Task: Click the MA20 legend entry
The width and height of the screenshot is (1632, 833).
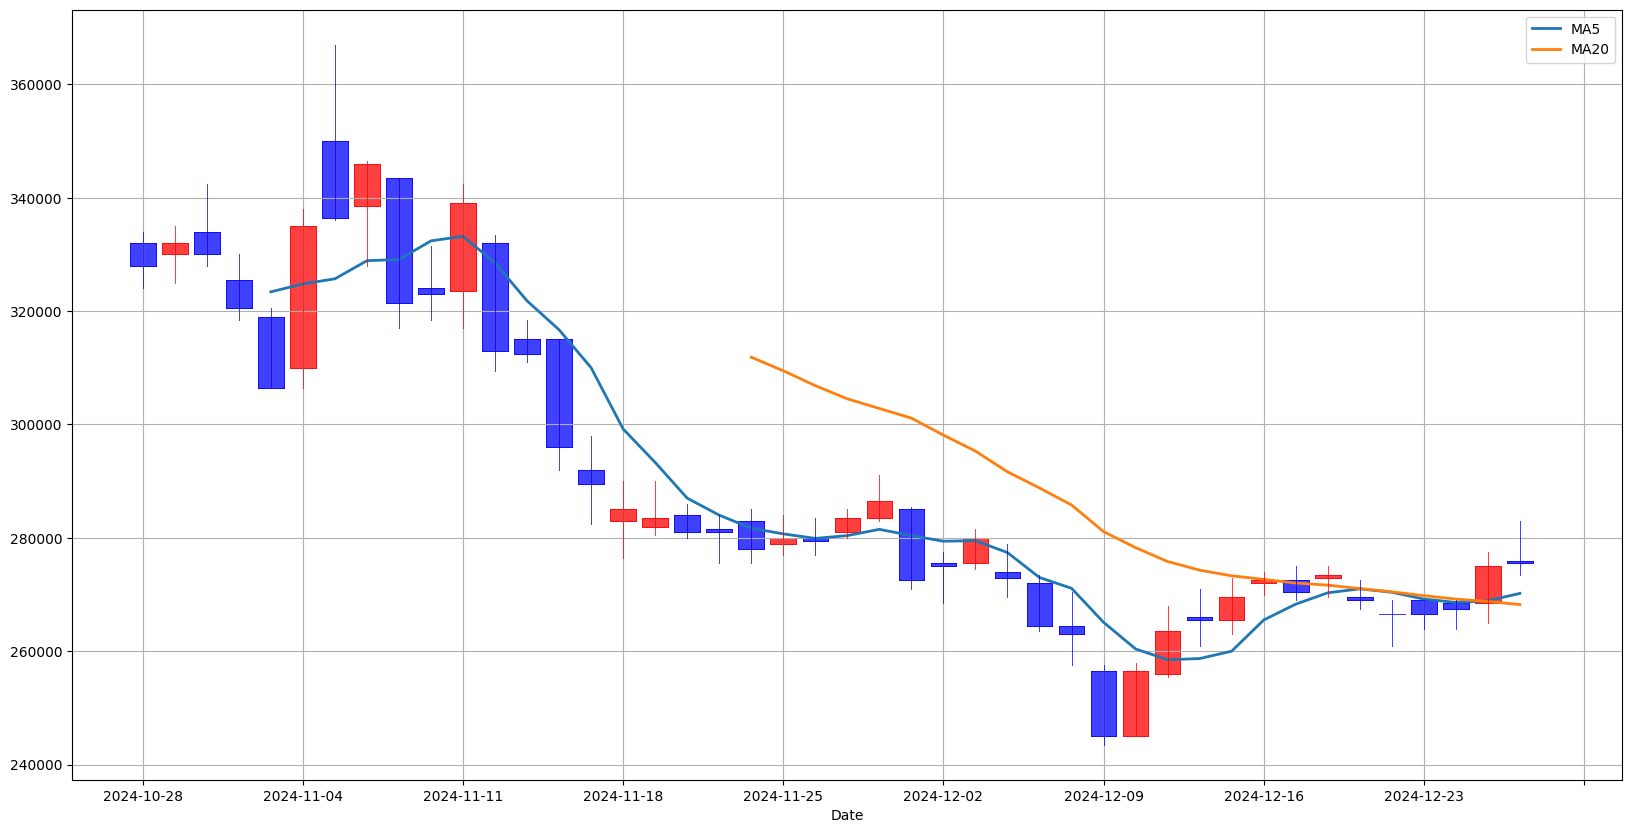Action: [x=1571, y=50]
